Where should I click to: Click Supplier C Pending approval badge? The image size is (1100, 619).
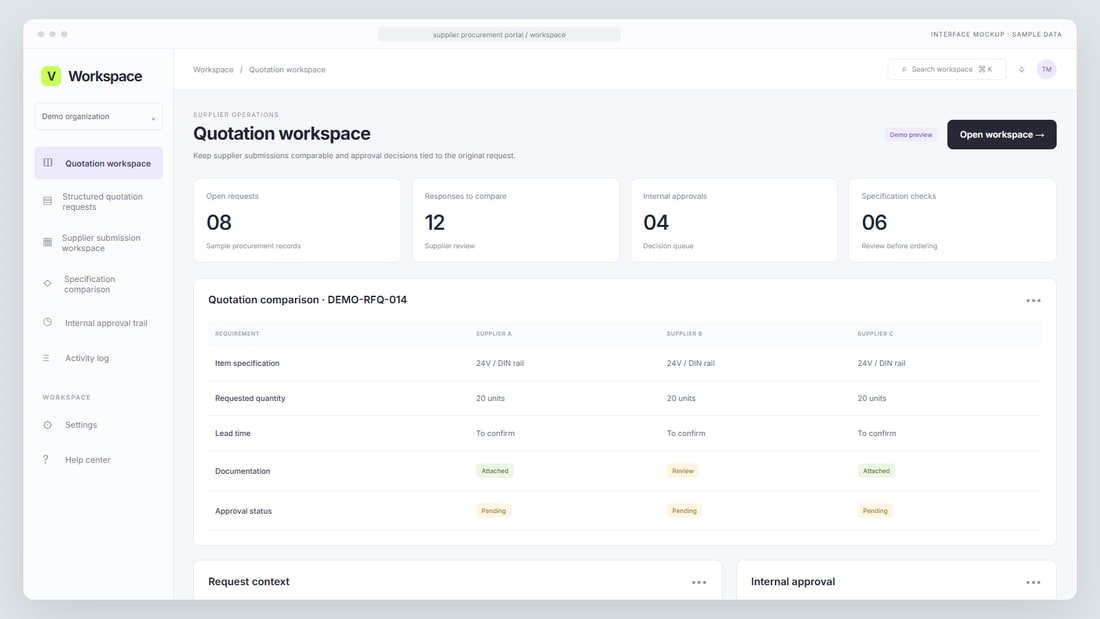(875, 511)
